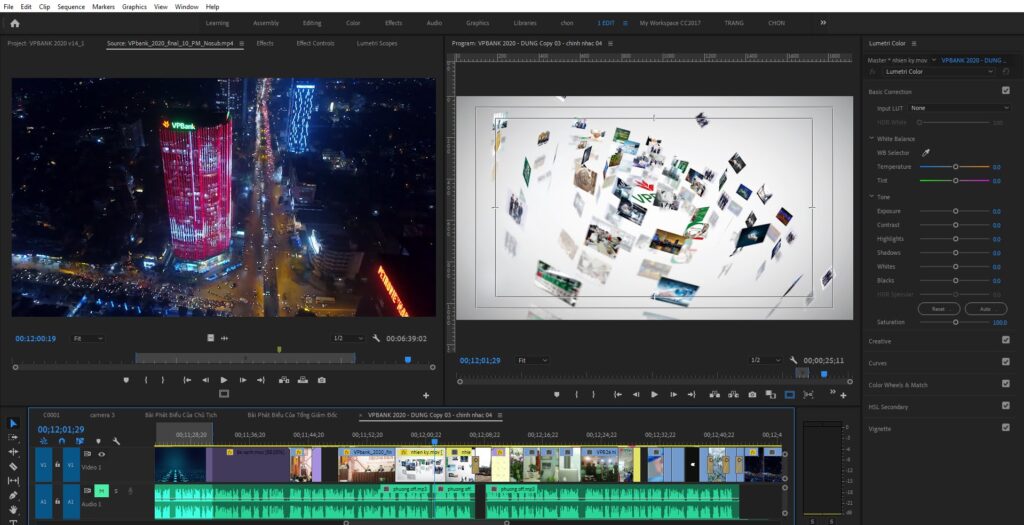This screenshot has width=1024, height=525.
Task: Open the File menu
Action: (8, 7)
